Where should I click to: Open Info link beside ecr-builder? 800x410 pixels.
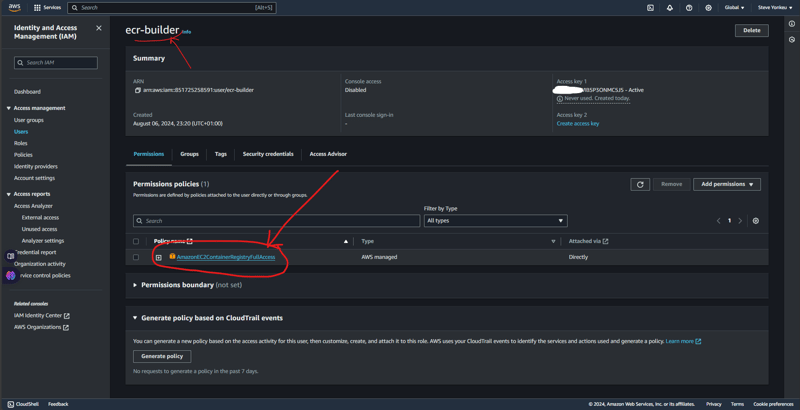click(x=187, y=32)
